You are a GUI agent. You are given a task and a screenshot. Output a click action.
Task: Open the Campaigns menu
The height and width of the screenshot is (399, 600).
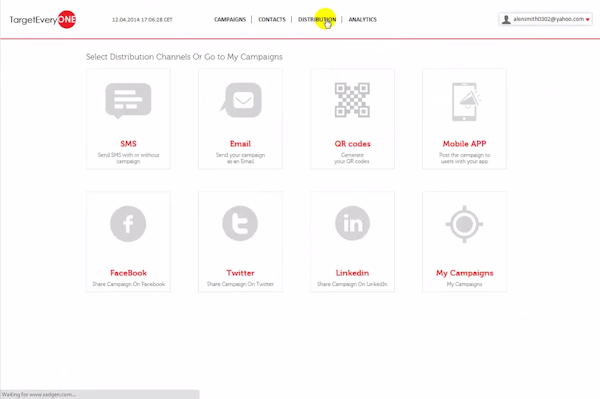coord(230,20)
